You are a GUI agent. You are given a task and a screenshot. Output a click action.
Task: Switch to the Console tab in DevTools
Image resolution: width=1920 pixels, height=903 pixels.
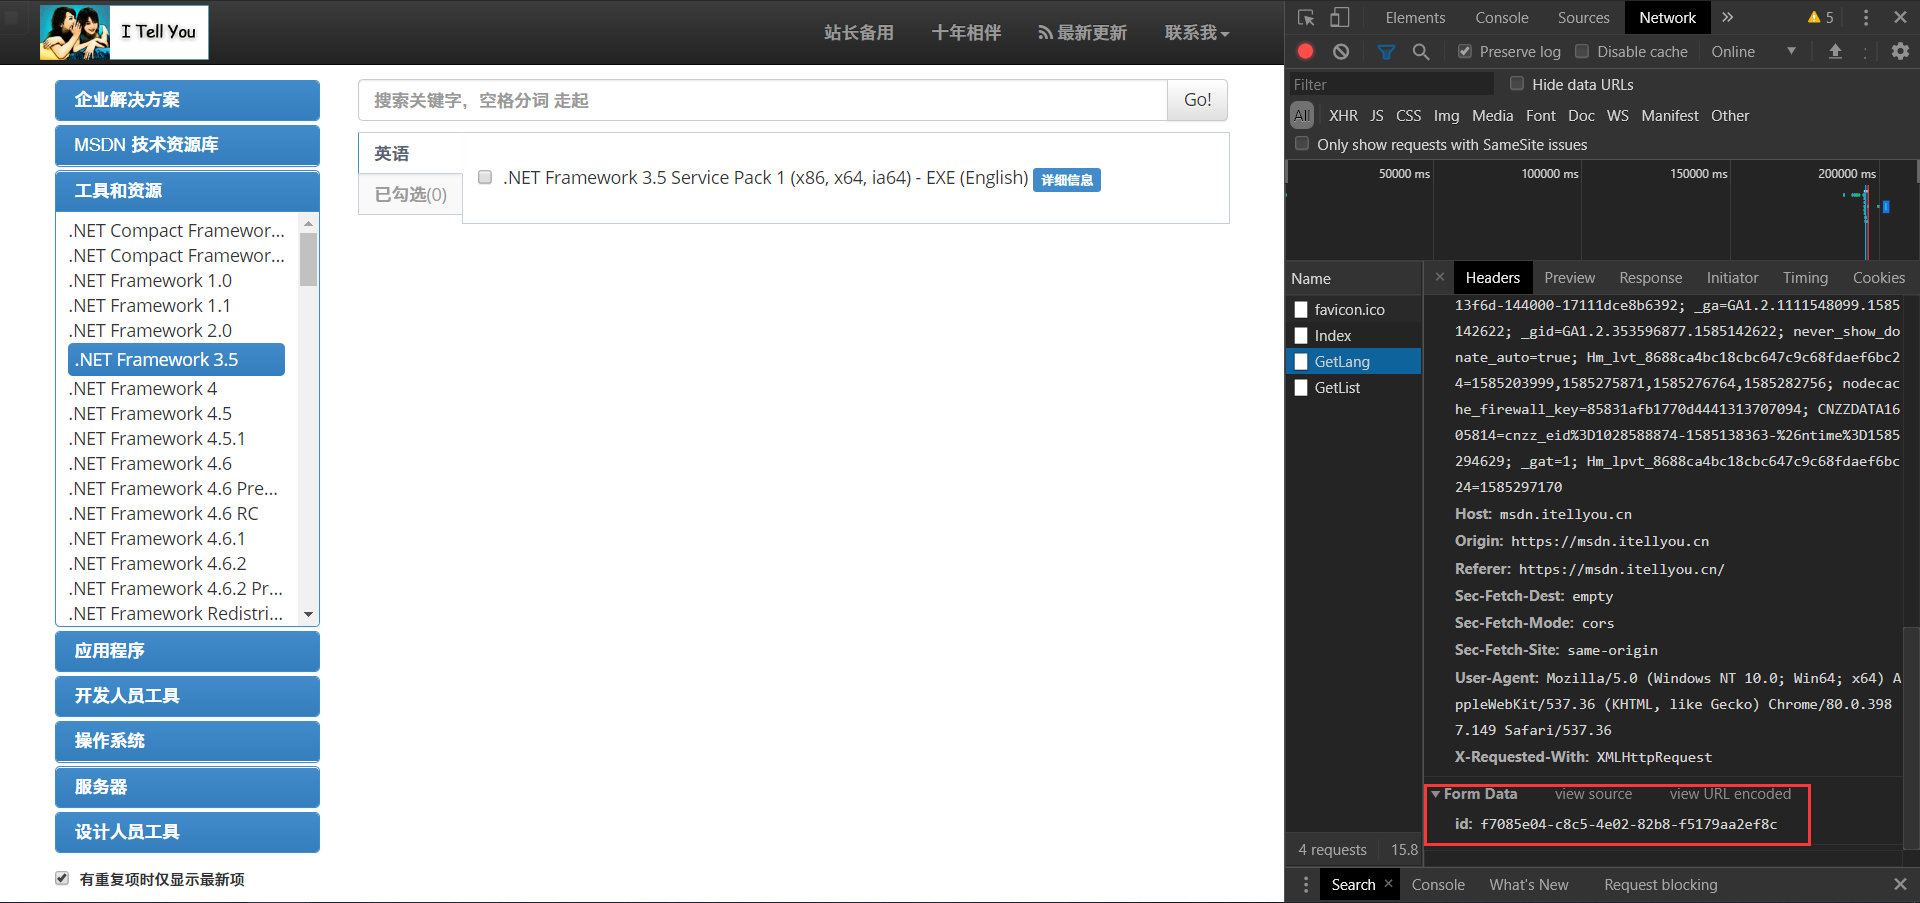[x=1501, y=18]
